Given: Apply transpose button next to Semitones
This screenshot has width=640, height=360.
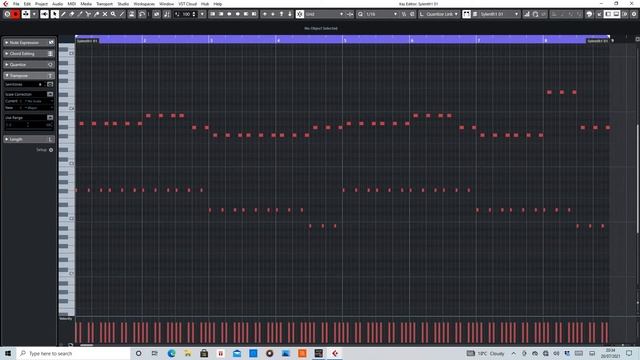Looking at the screenshot, I should (x=50, y=84).
